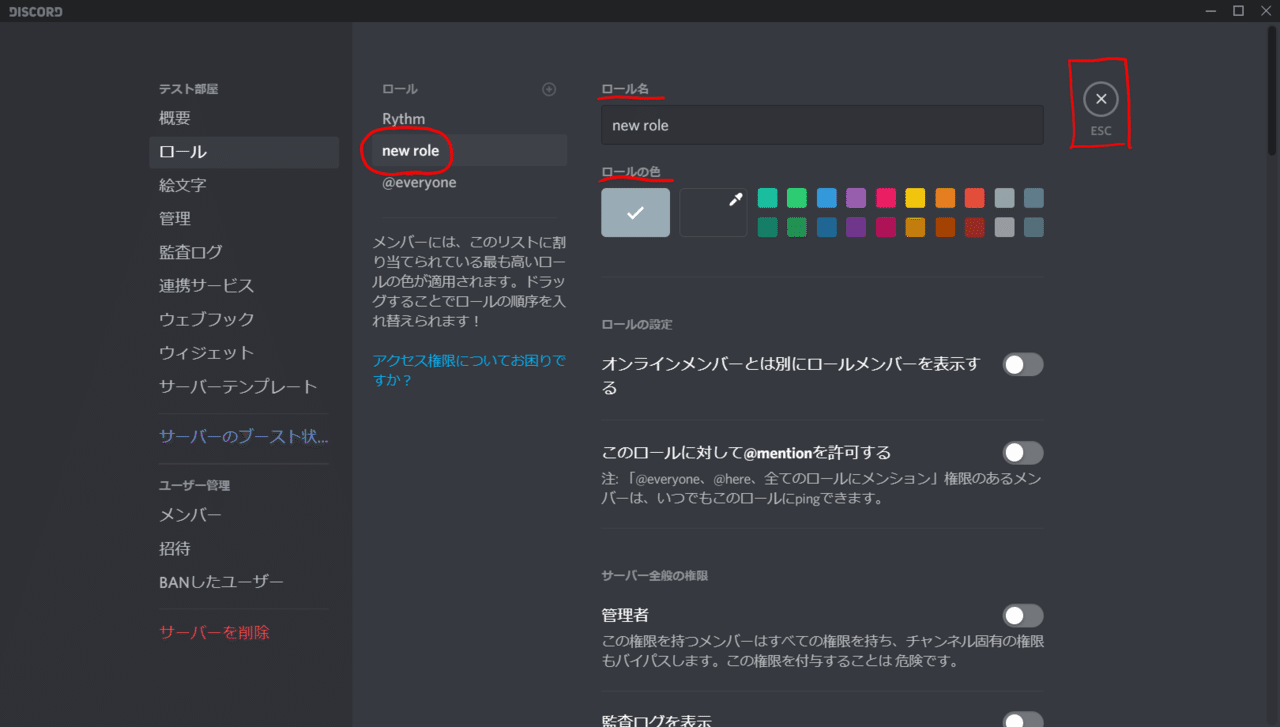Close settings with the ESC X icon
Image resolution: width=1280 pixels, height=727 pixels.
(x=1101, y=99)
